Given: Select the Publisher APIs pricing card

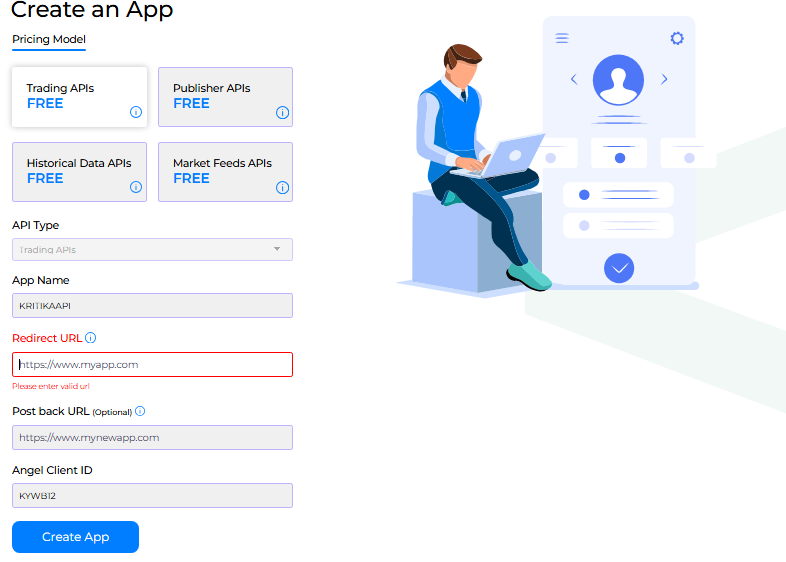Looking at the screenshot, I should pyautogui.click(x=226, y=97).
